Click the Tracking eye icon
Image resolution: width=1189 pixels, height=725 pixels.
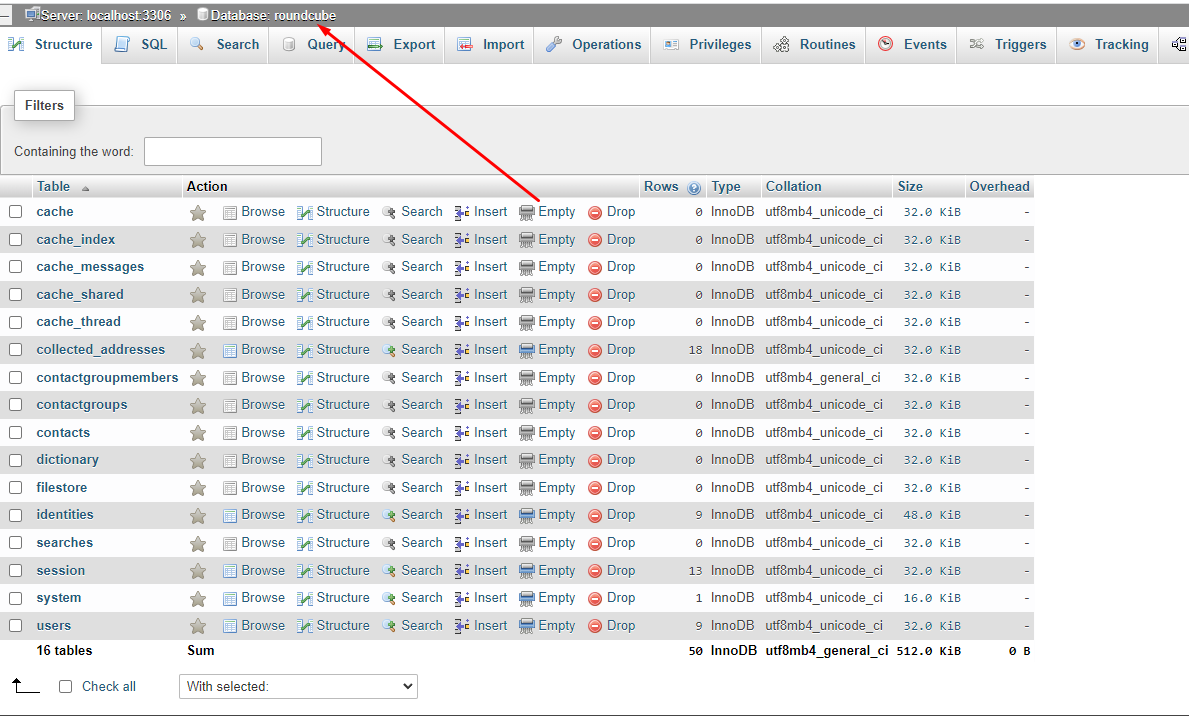(x=1077, y=44)
